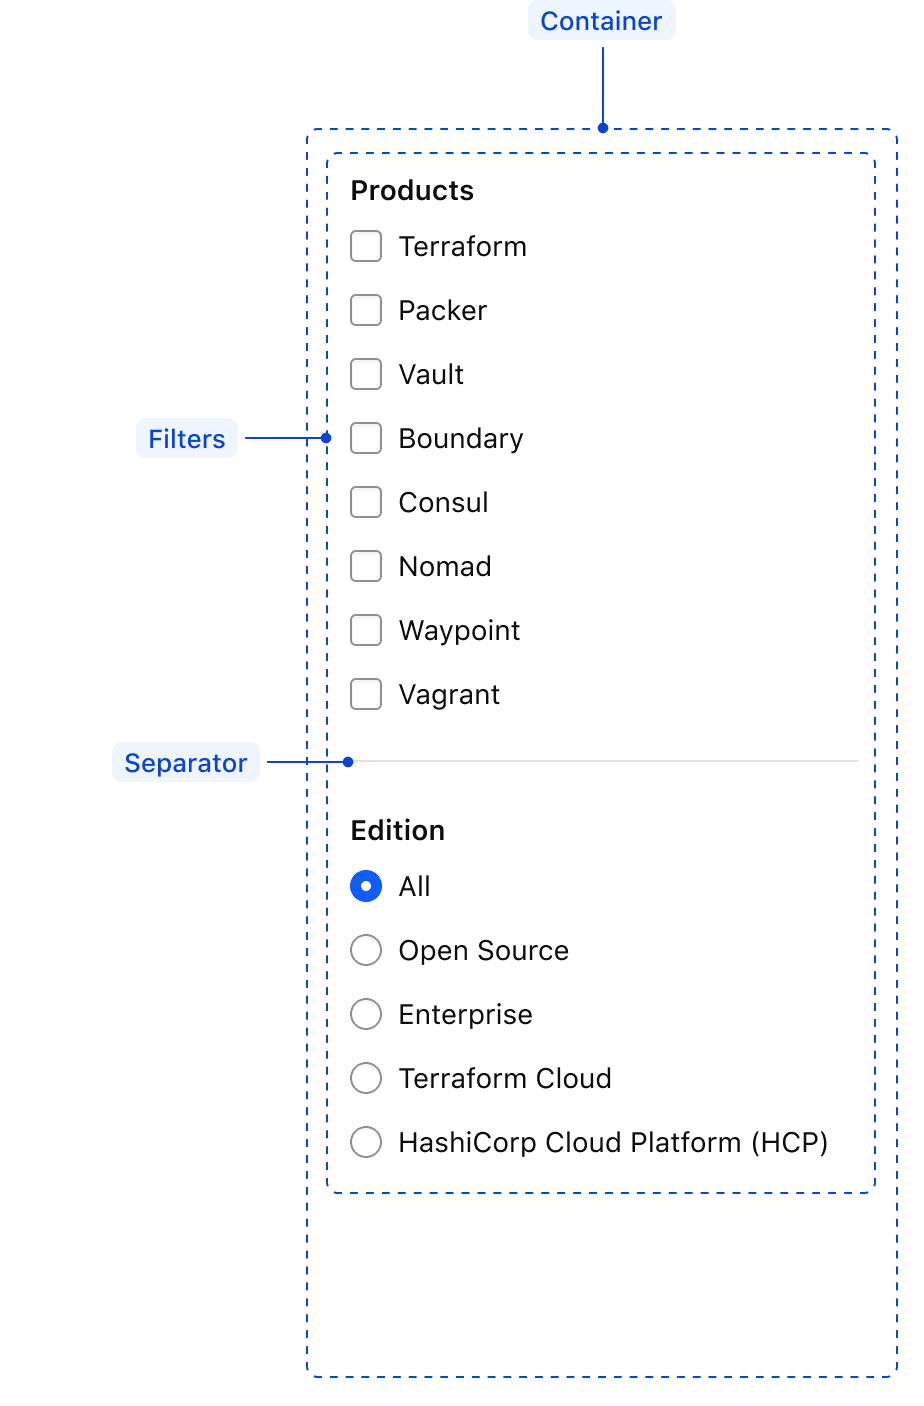Enable the Nomad product filter

pyautogui.click(x=366, y=566)
